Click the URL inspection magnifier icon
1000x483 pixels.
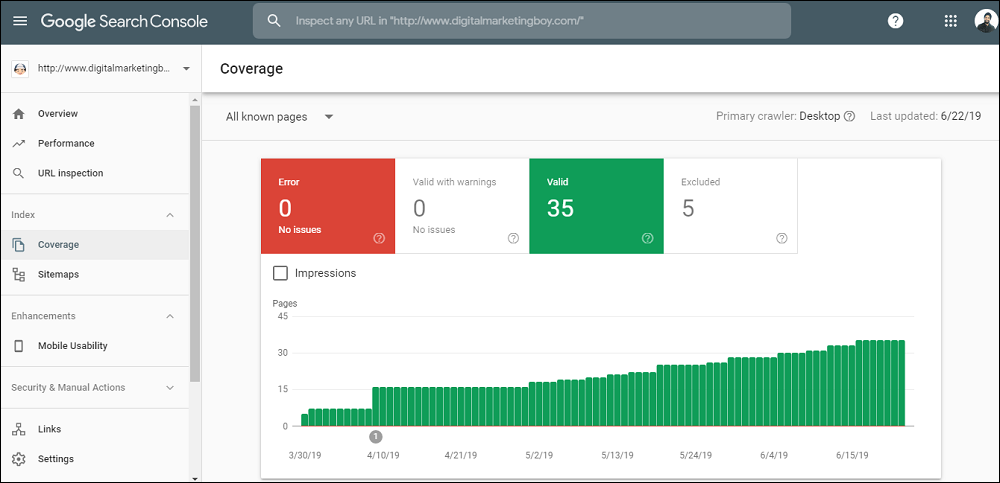(18, 174)
